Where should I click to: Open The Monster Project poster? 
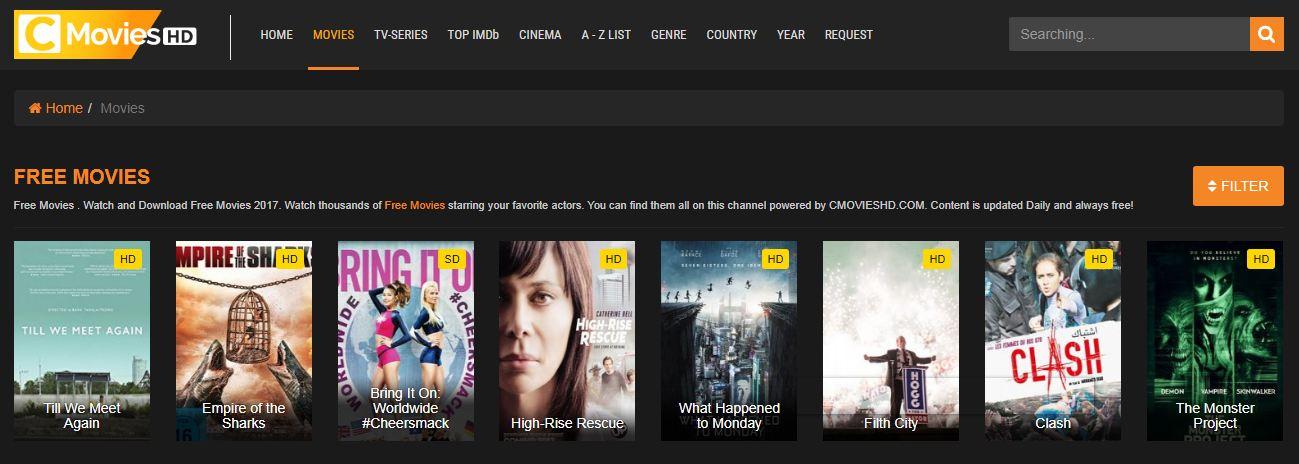(1215, 341)
